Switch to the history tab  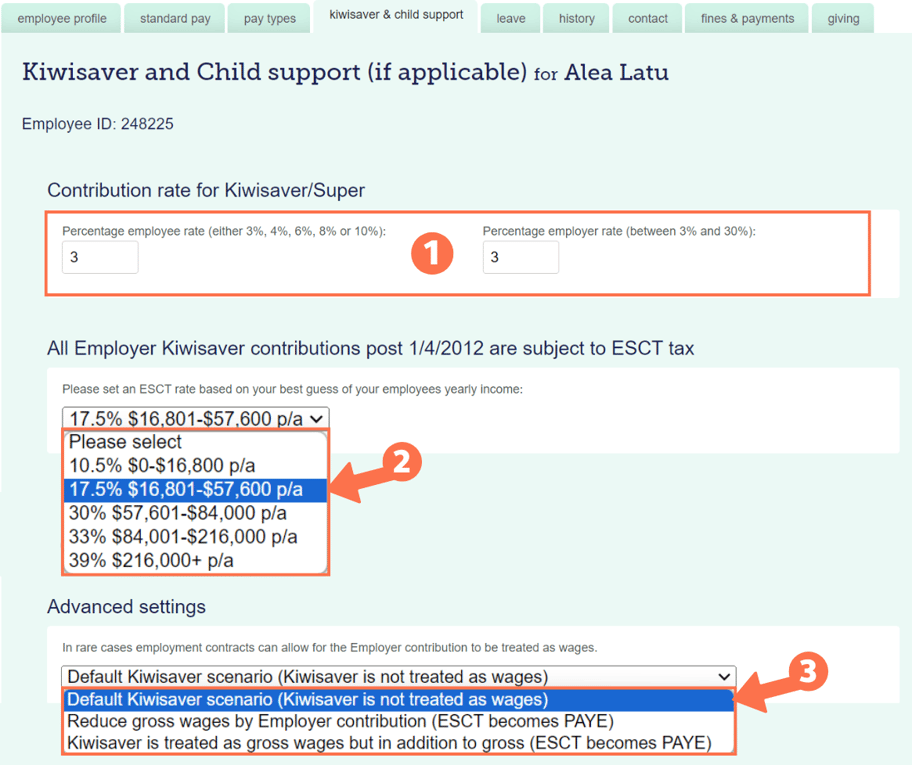(x=576, y=17)
